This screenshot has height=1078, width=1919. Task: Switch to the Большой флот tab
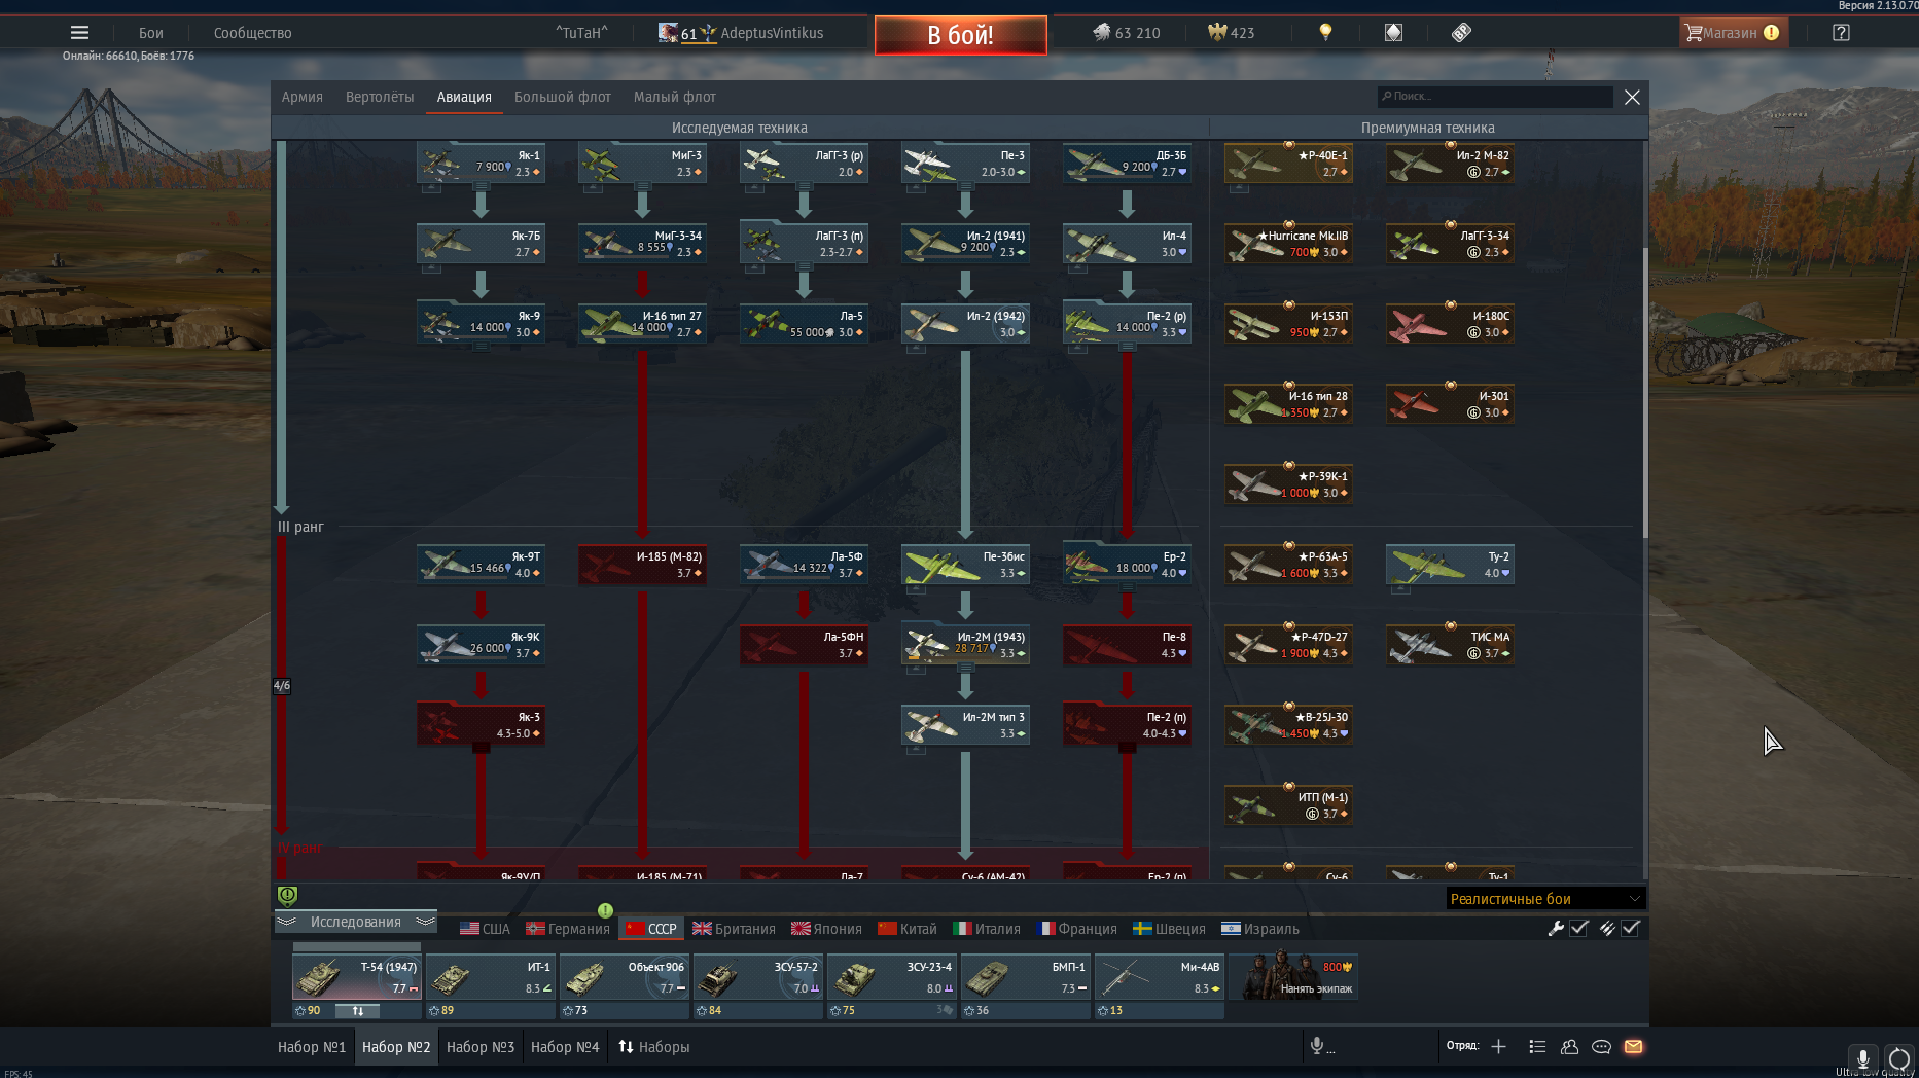pos(562,97)
